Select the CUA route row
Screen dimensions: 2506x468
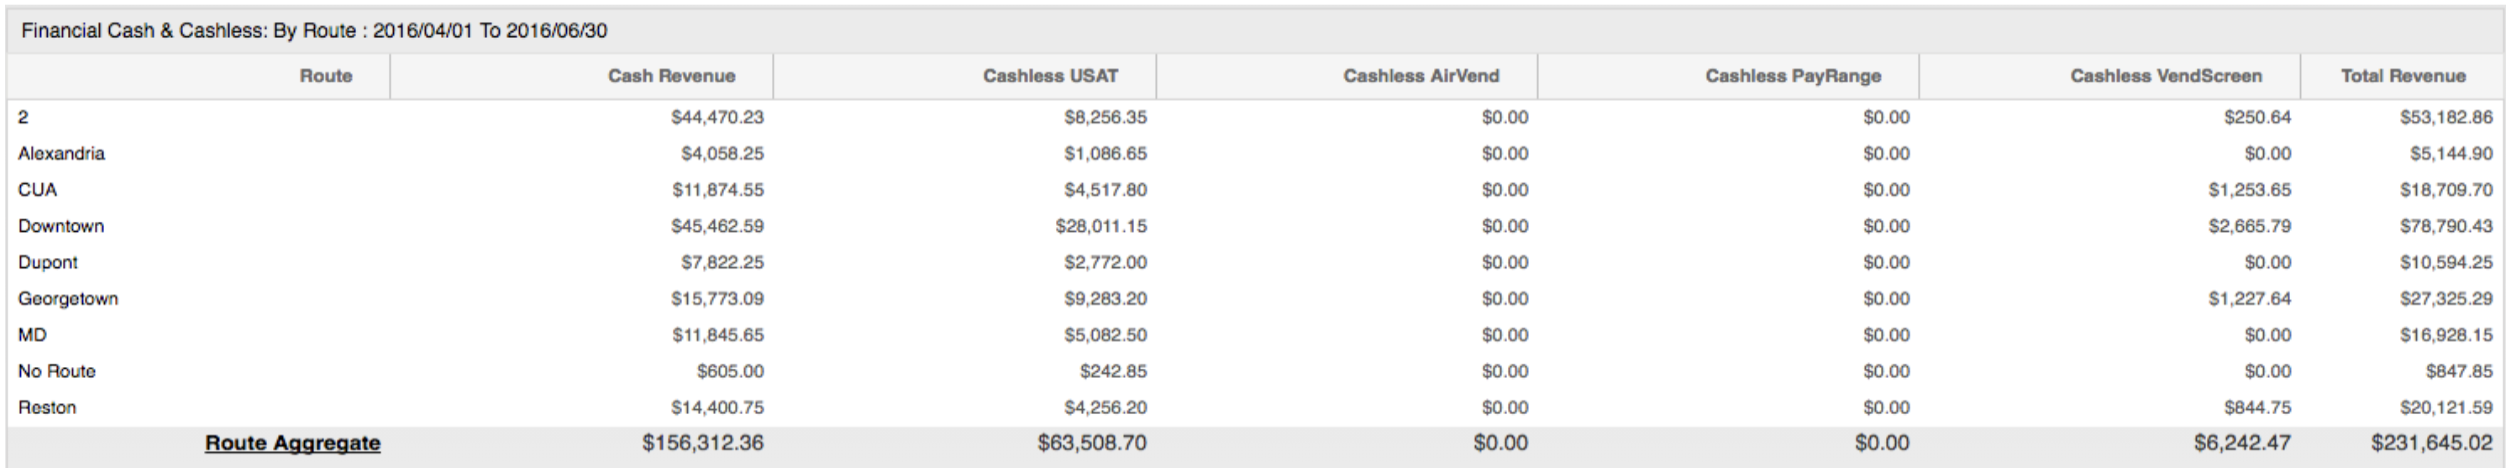pyautogui.click(x=1253, y=190)
